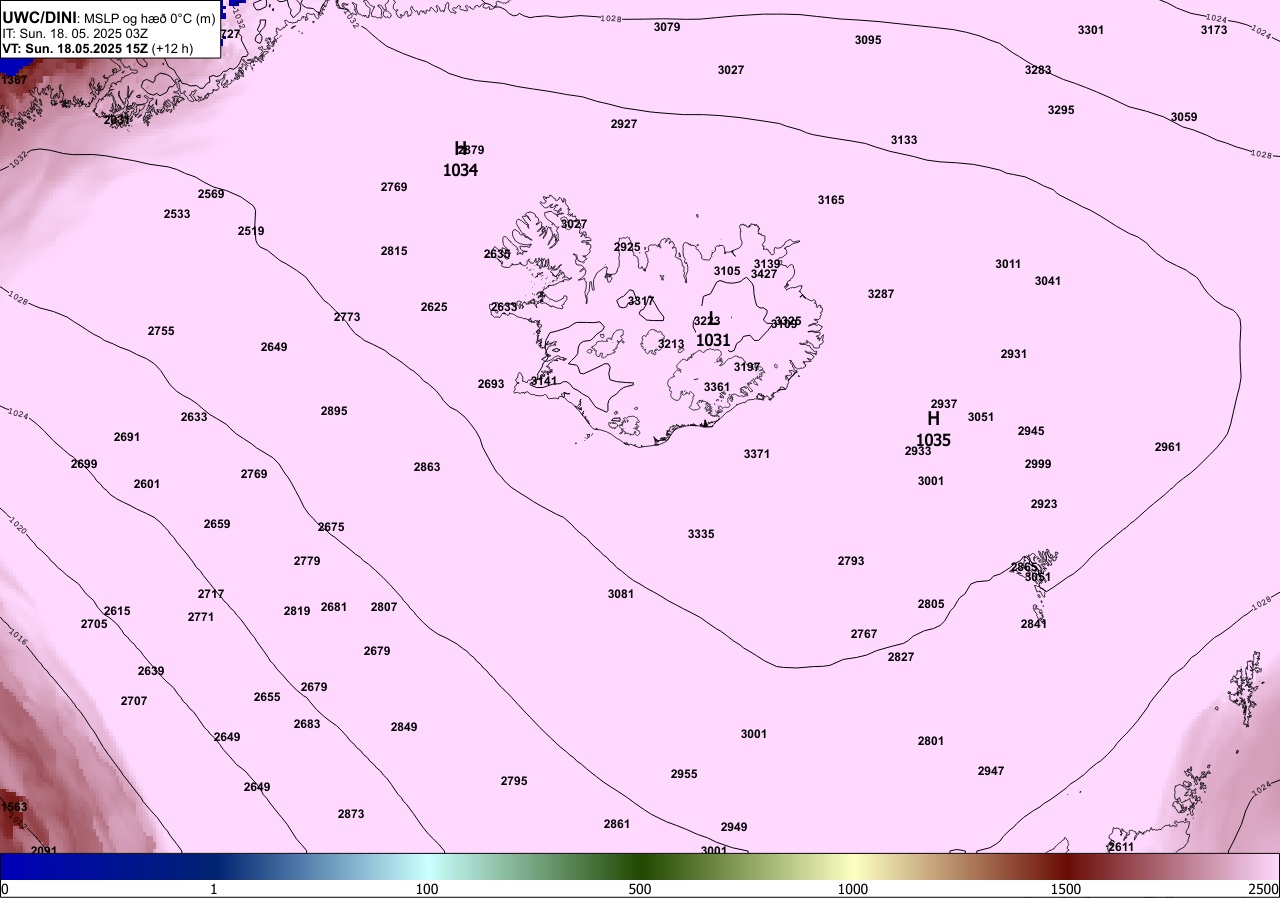1280x898 pixels.
Task: Click the colorbar tick label 1000
Action: [x=853, y=889]
